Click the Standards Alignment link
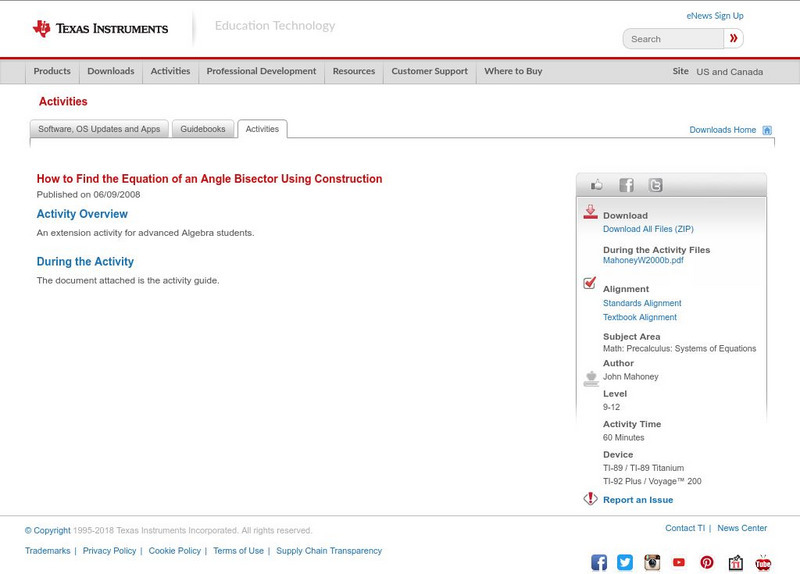The height and width of the screenshot is (574, 800). tap(642, 303)
